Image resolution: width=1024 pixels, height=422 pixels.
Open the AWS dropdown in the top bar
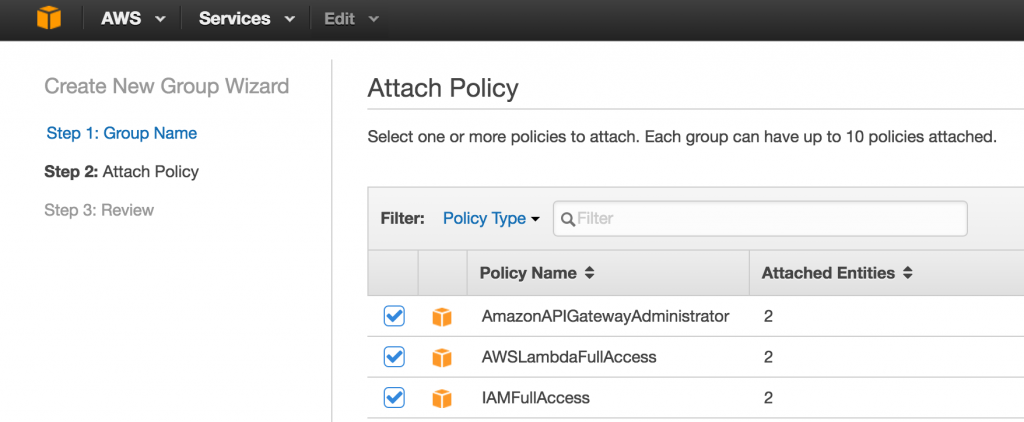[133, 19]
